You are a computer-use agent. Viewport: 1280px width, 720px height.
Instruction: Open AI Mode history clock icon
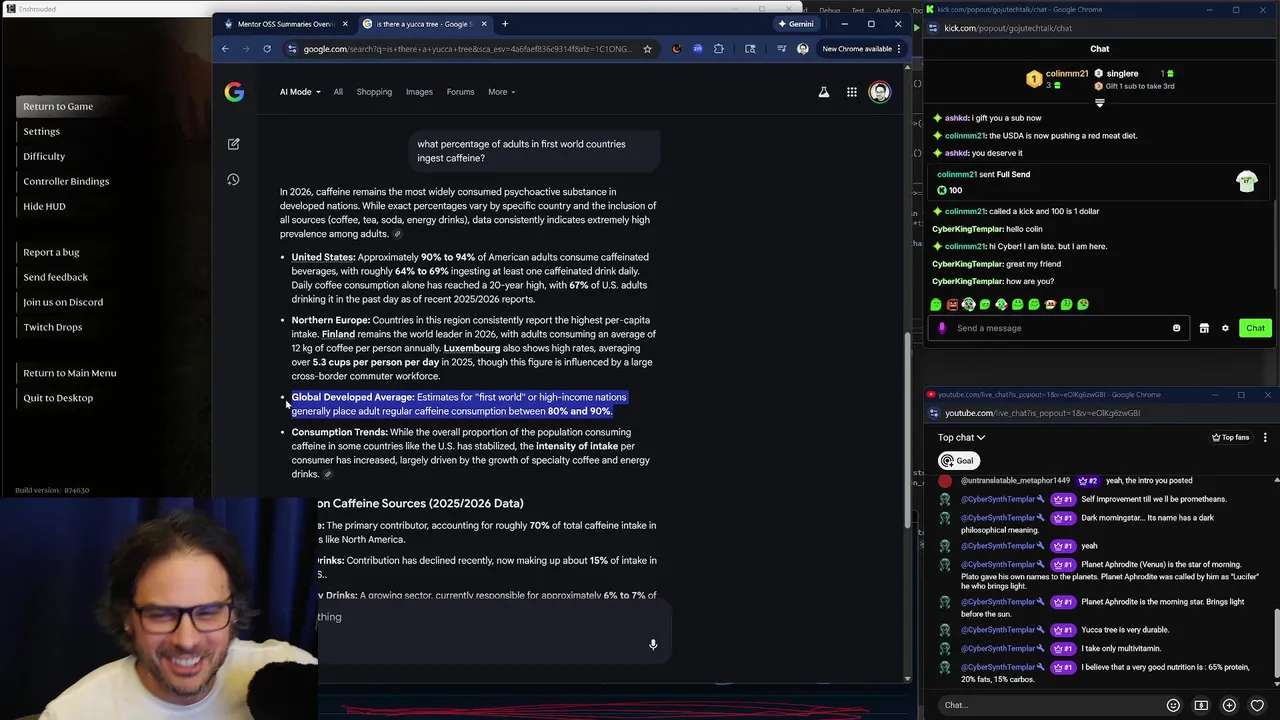(233, 179)
